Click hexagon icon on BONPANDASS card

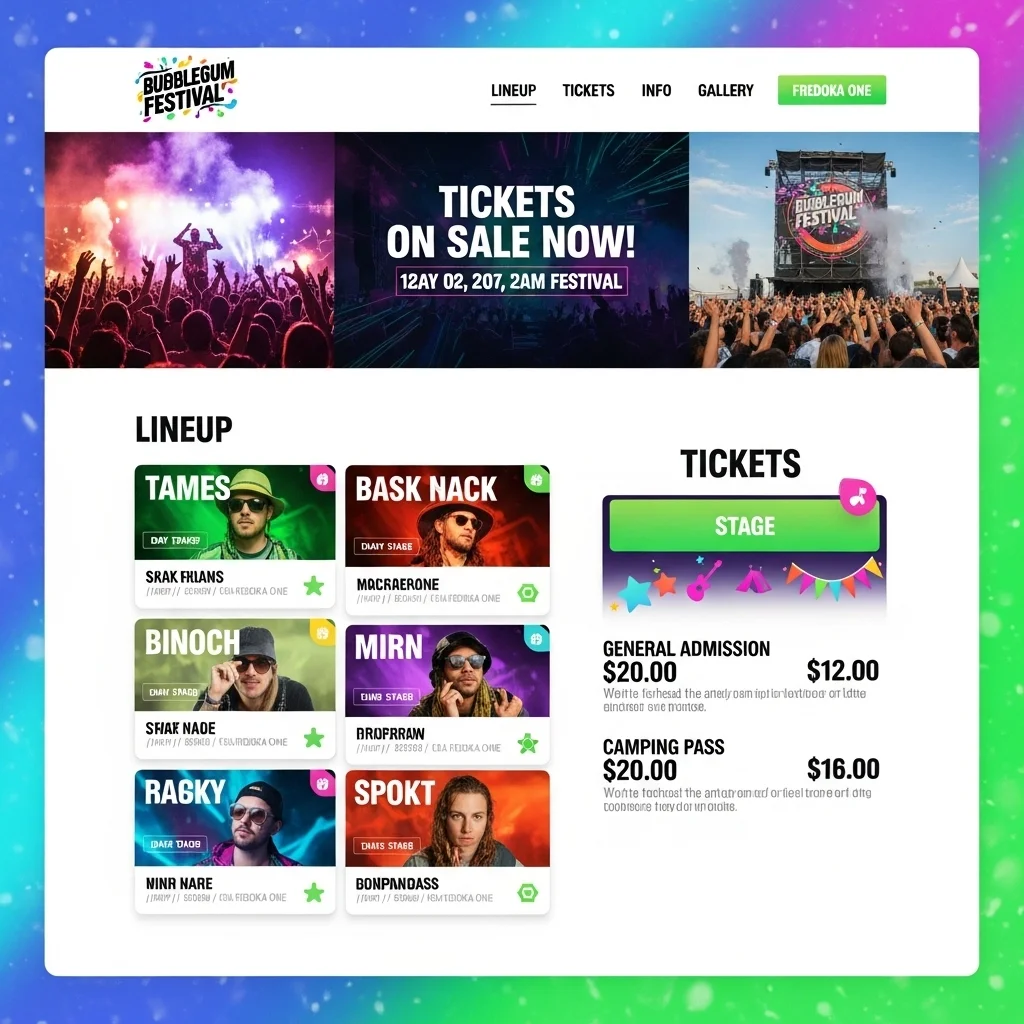pyautogui.click(x=528, y=893)
